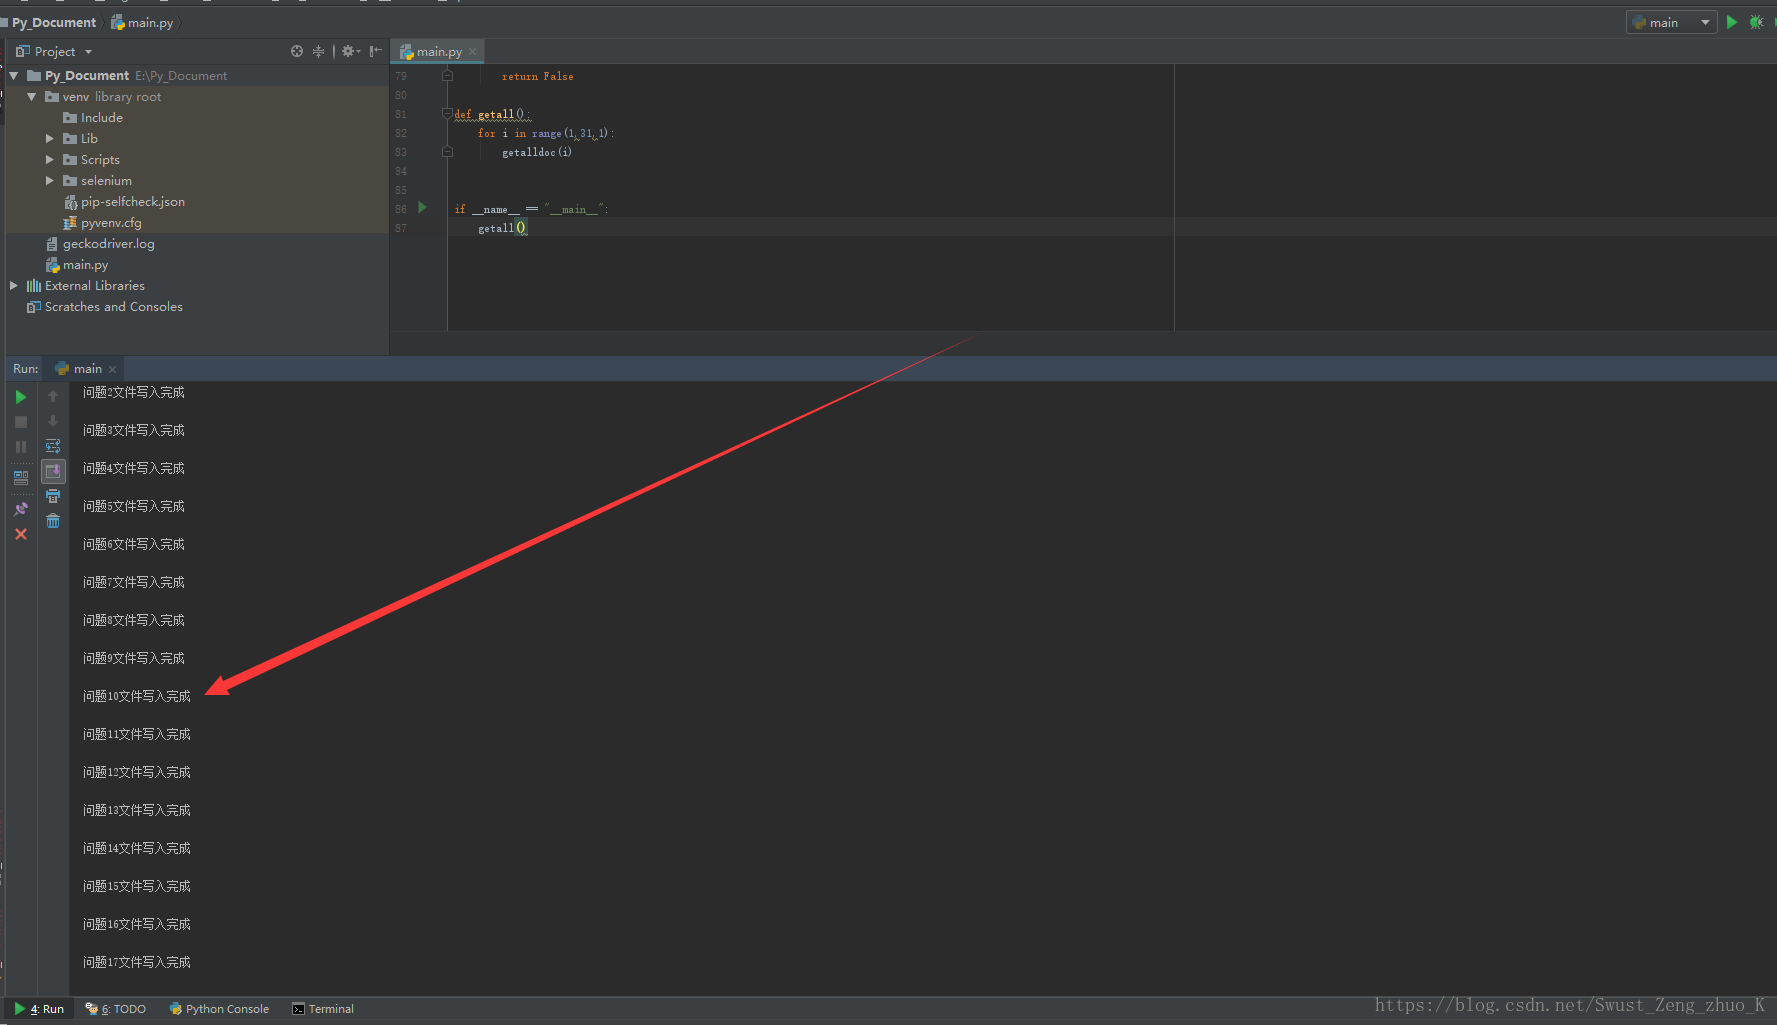Click the Scroll from Source crosshair icon
This screenshot has height=1025, width=1777.
pyautogui.click(x=297, y=51)
